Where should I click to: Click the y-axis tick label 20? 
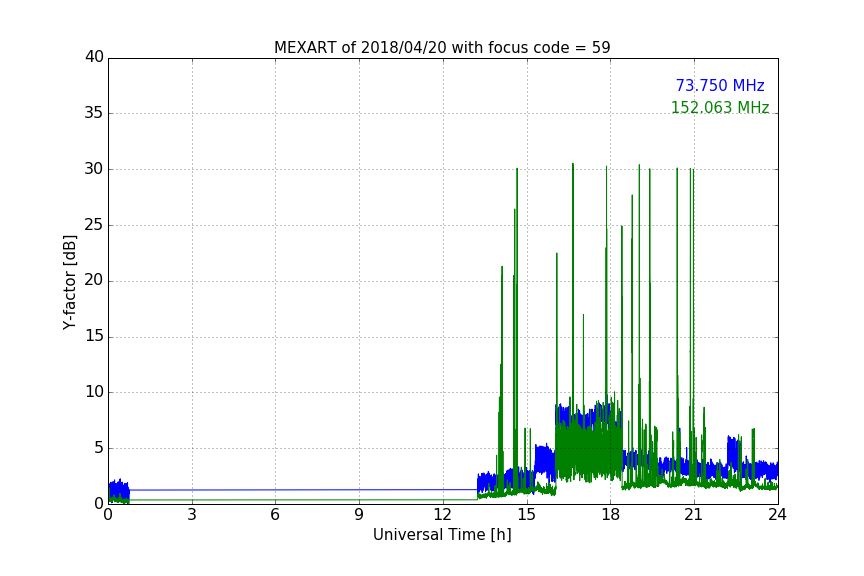click(94, 280)
